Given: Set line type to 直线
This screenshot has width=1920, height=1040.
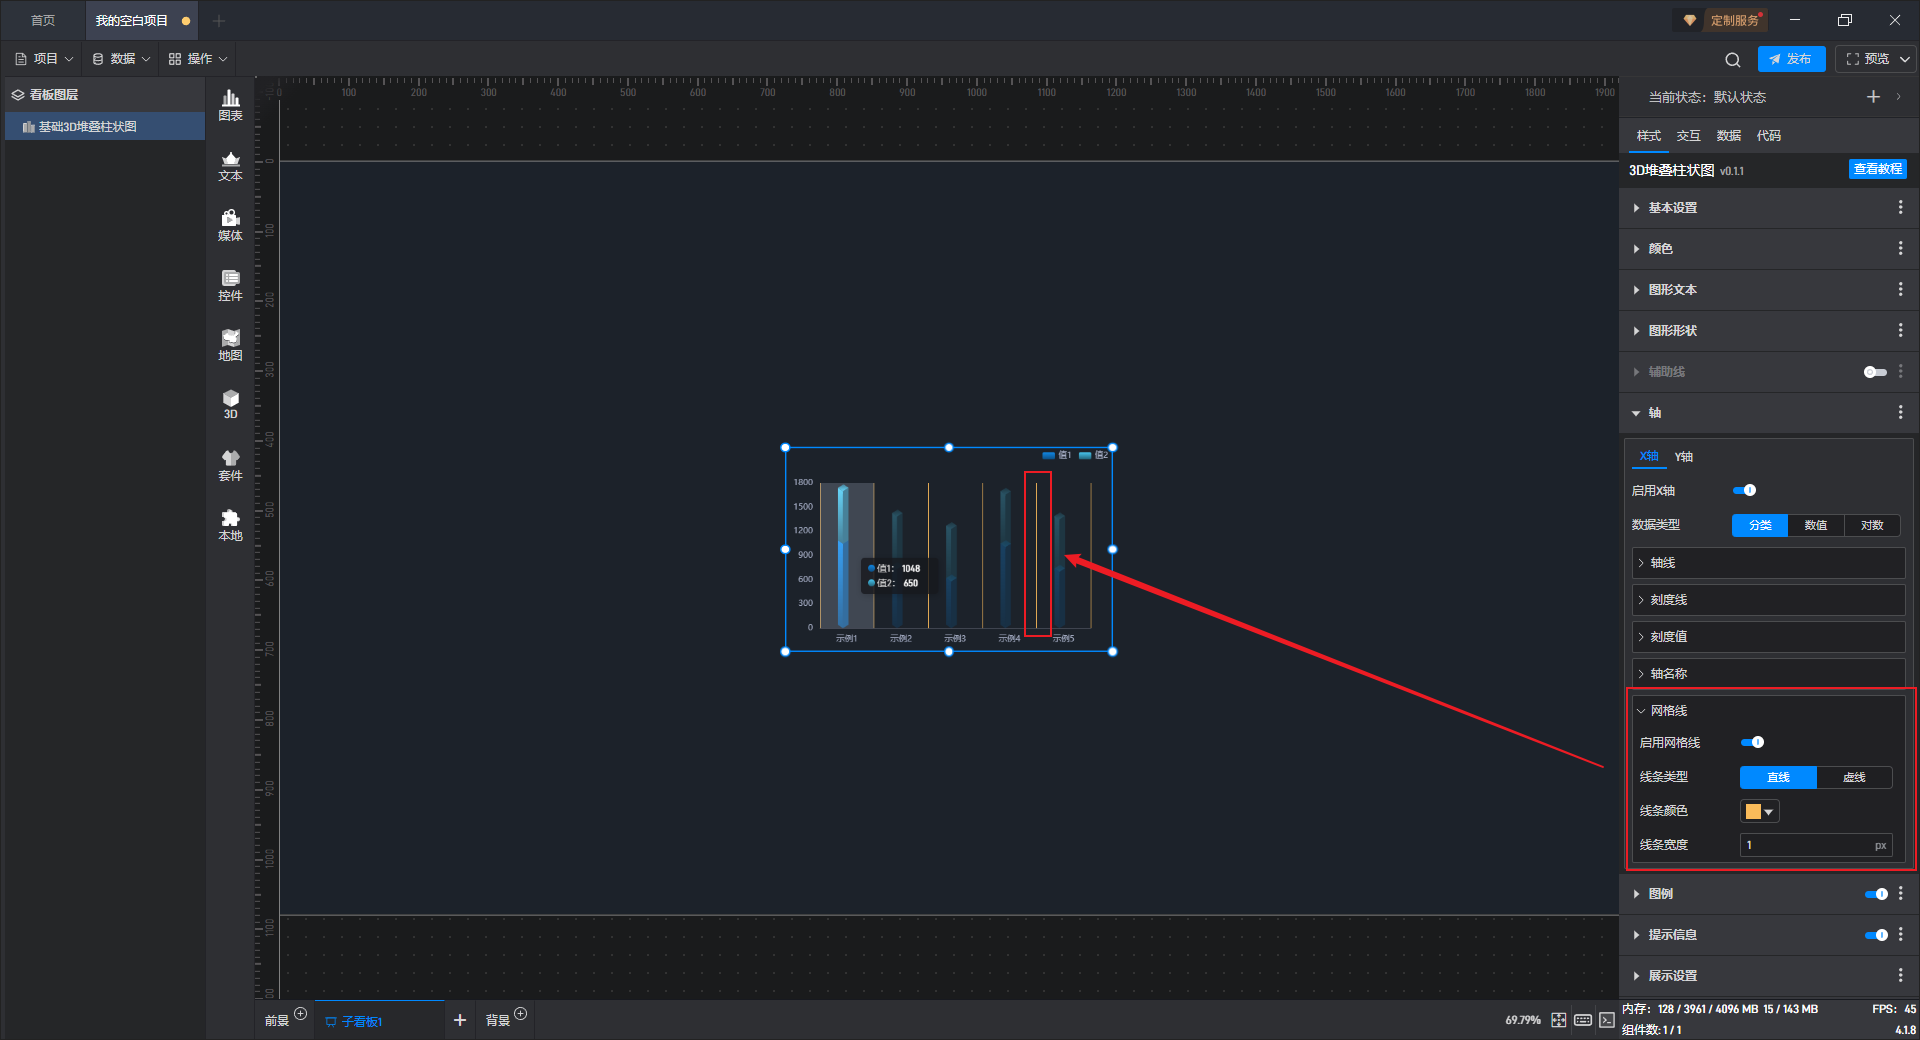Looking at the screenshot, I should (x=1778, y=777).
